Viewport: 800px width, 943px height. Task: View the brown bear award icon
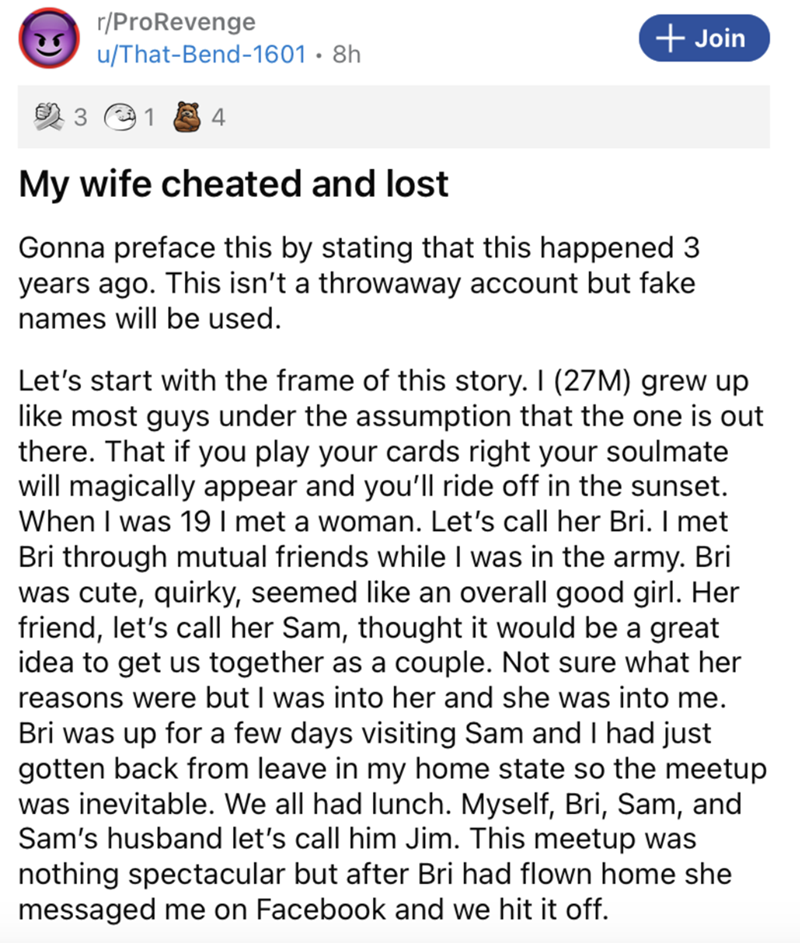pos(187,117)
